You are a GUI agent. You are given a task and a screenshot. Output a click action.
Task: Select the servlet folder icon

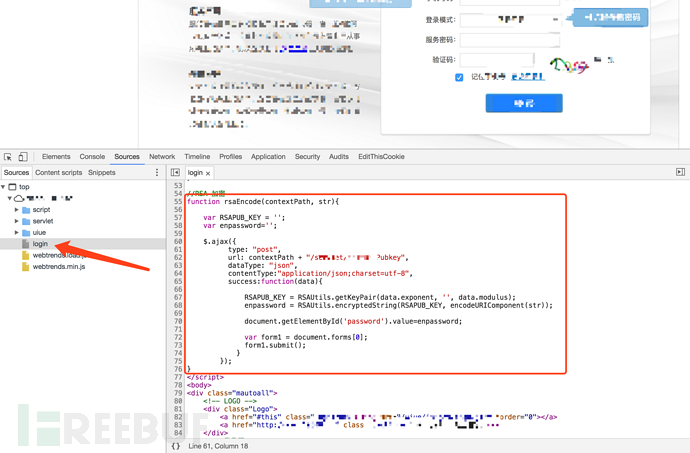(26, 221)
